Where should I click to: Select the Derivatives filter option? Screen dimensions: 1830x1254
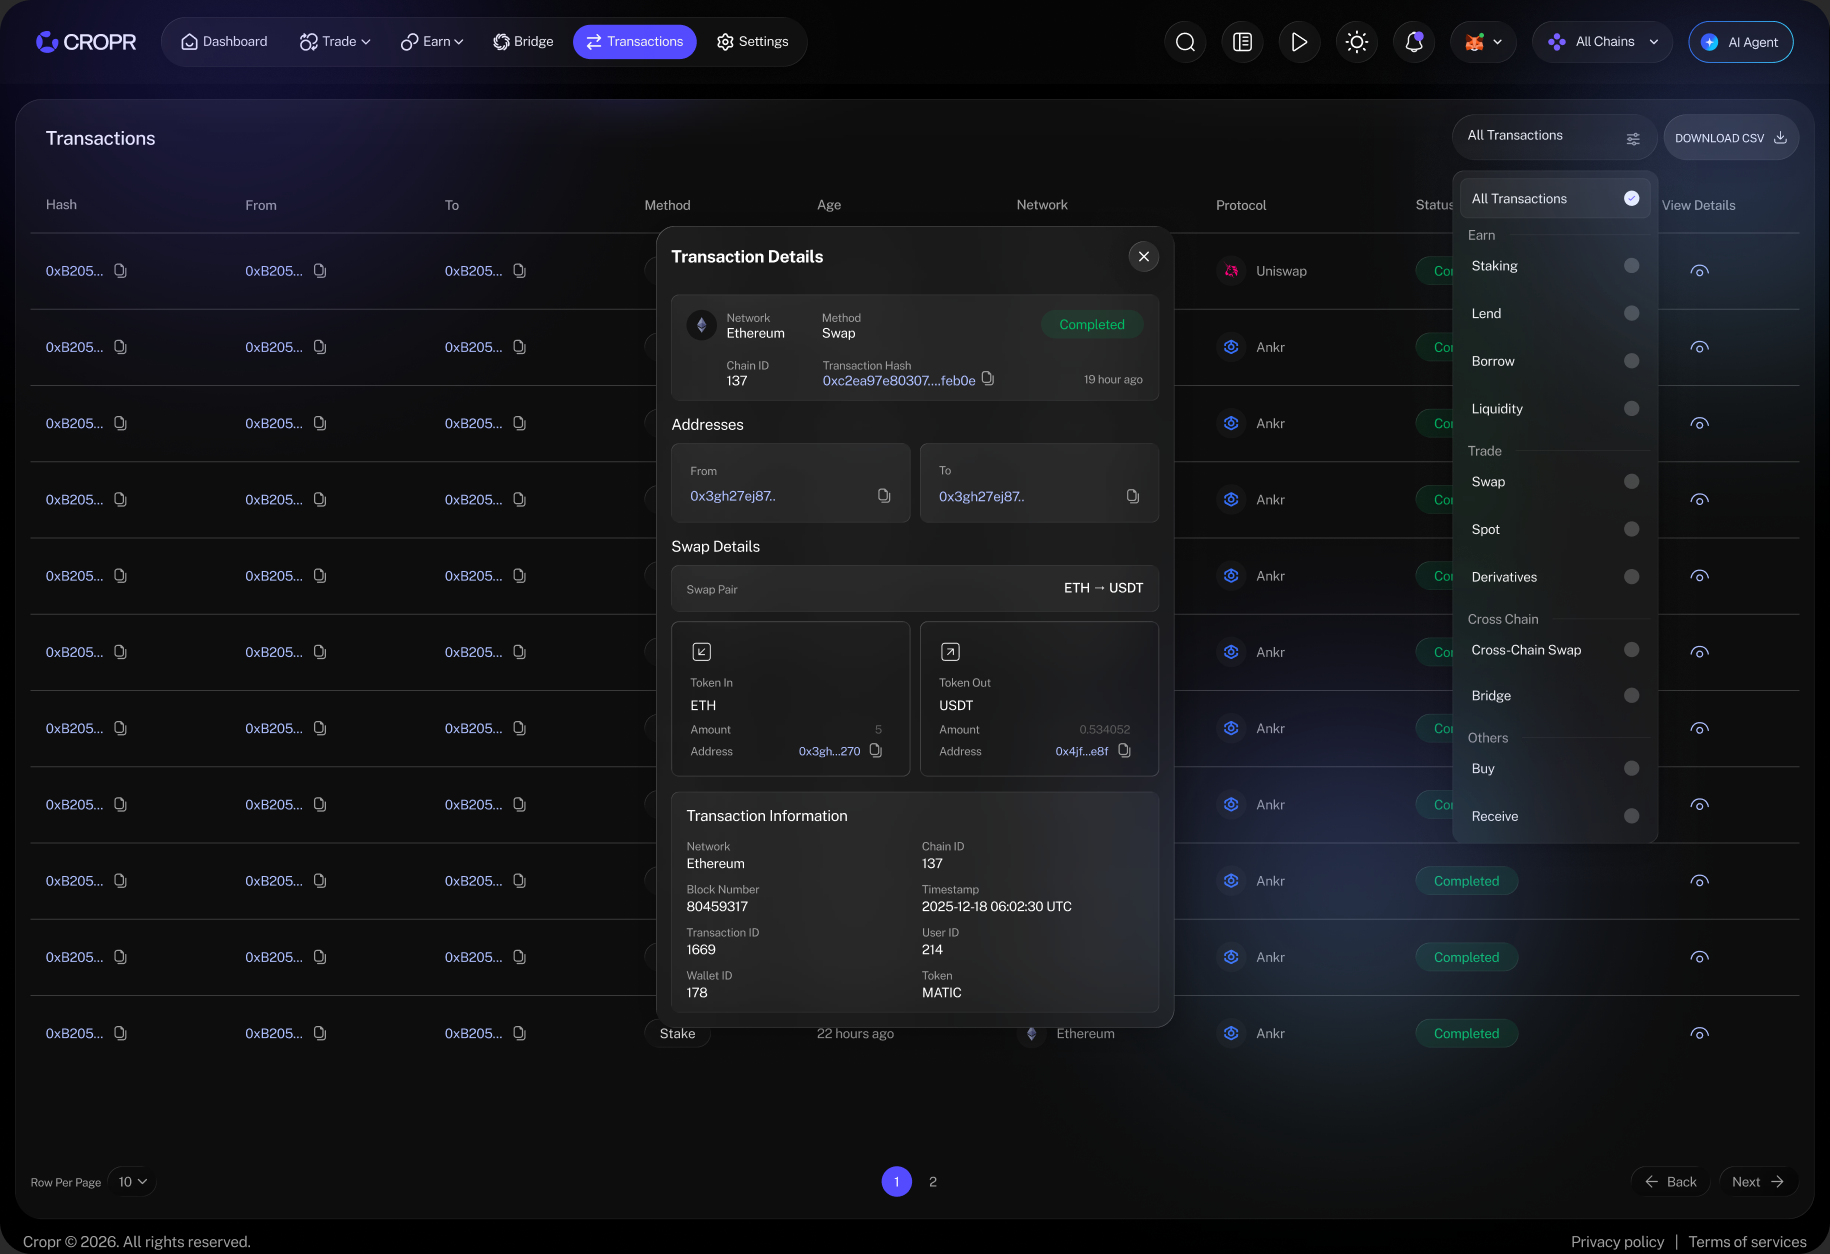(x=1555, y=577)
